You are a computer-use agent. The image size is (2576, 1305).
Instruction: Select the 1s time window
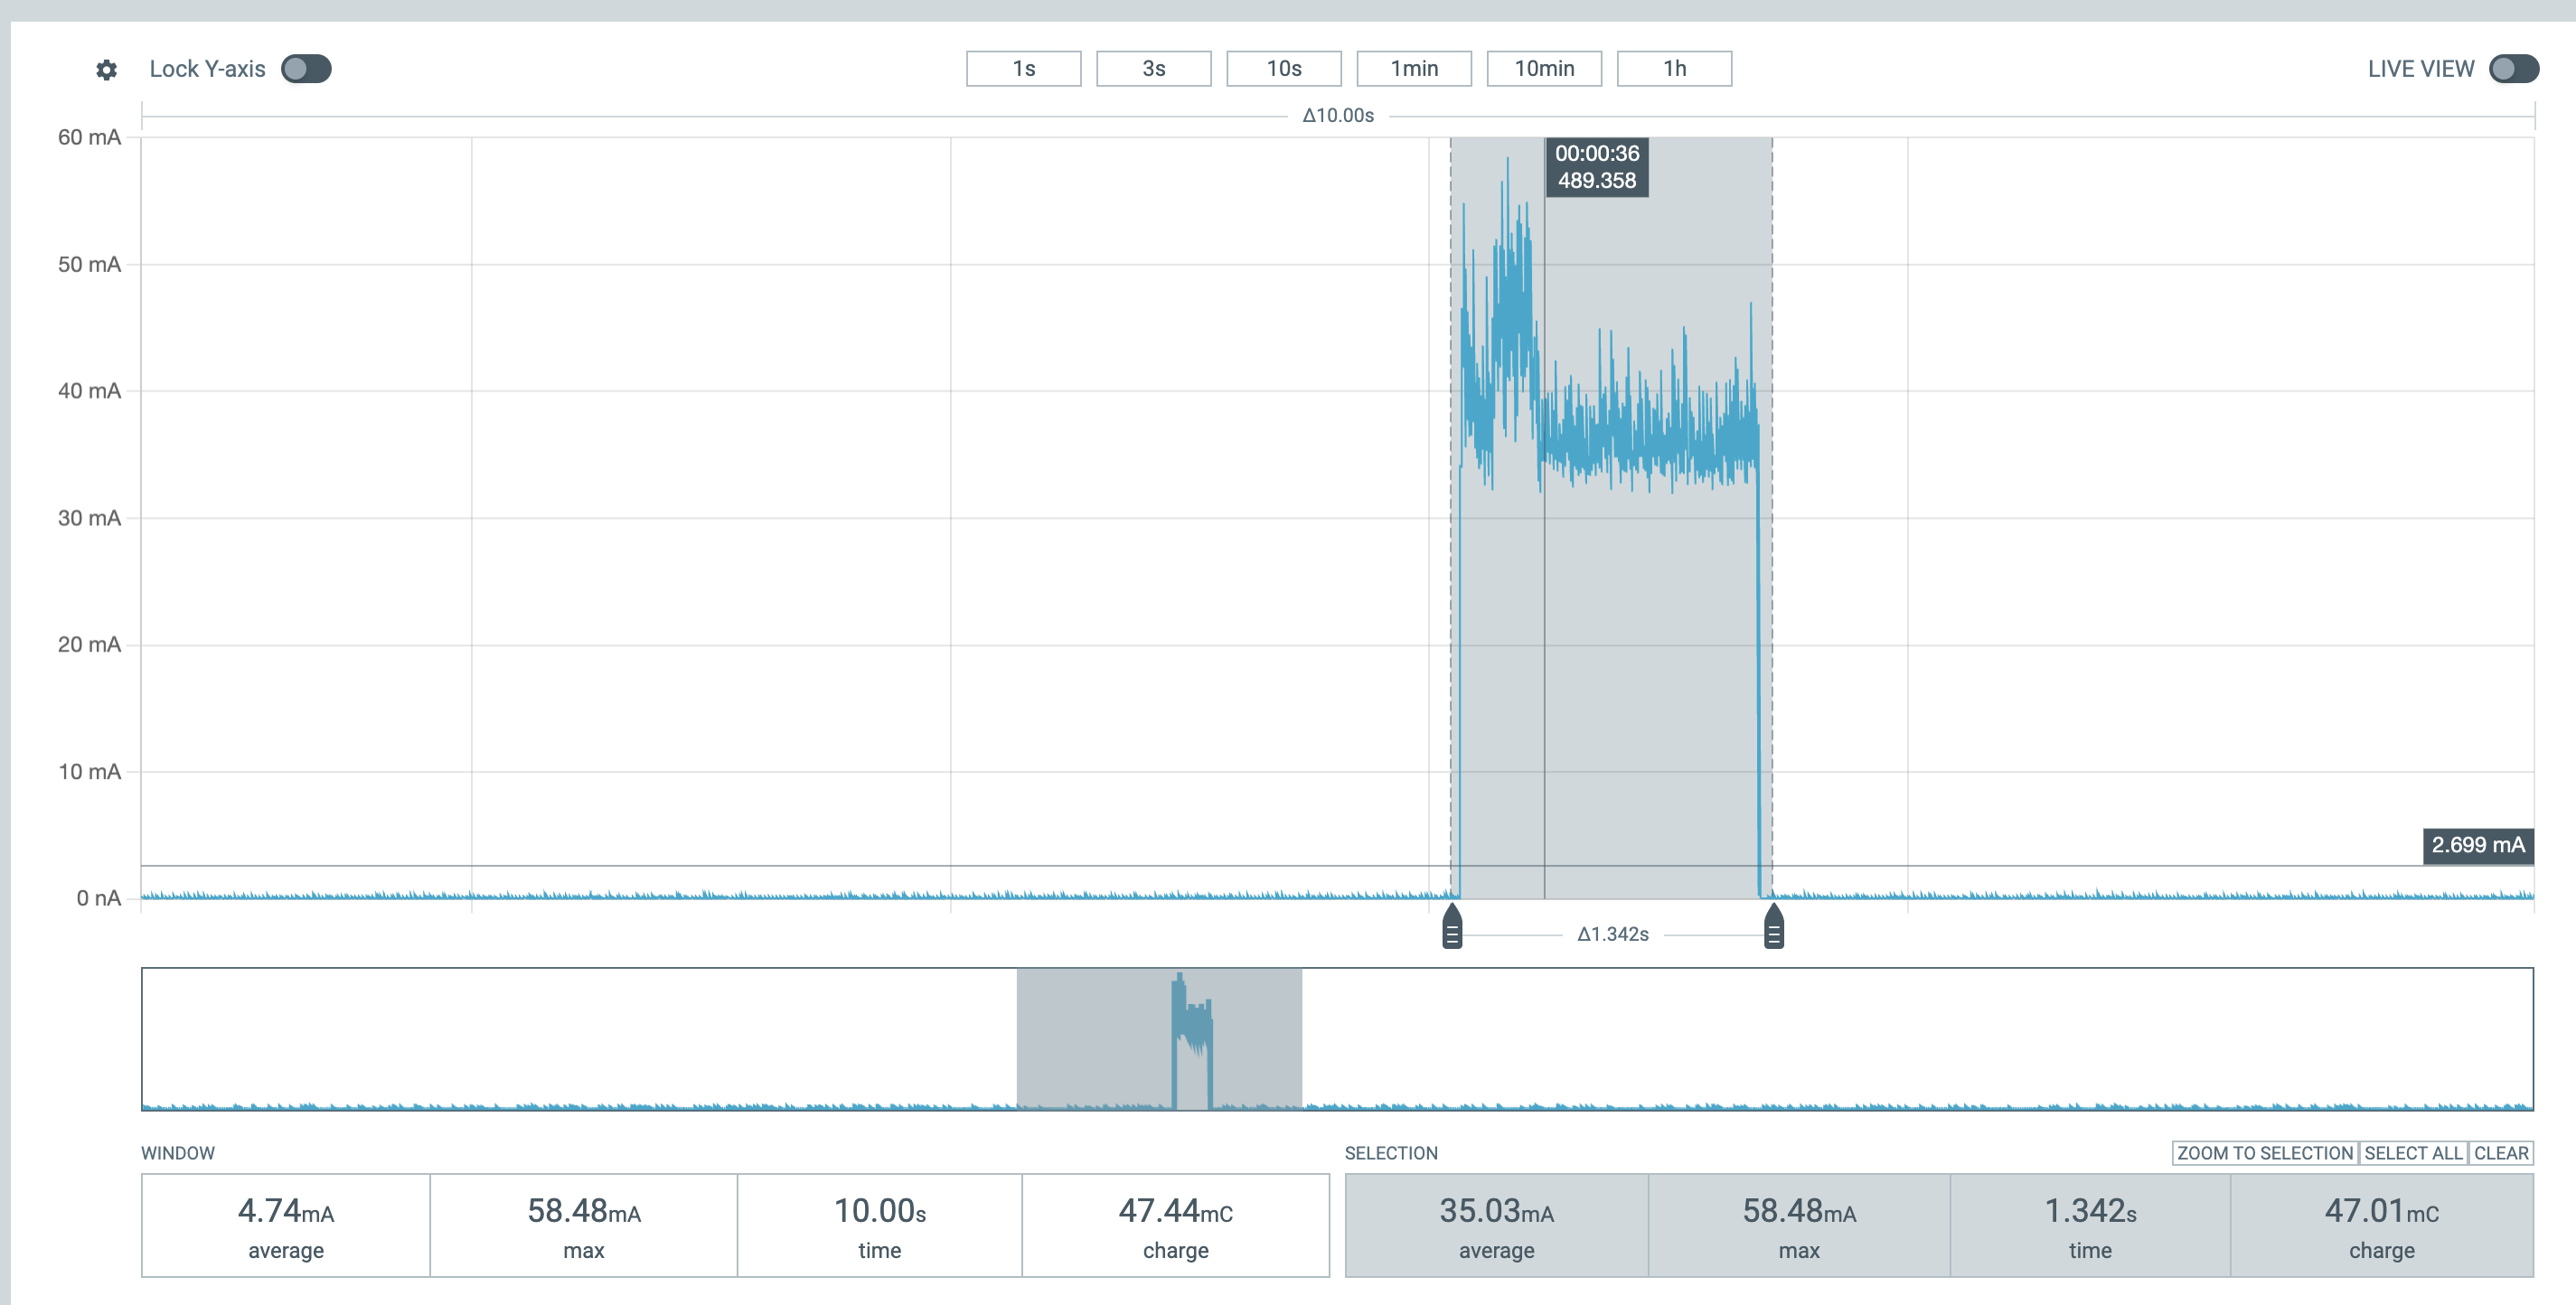point(1022,68)
